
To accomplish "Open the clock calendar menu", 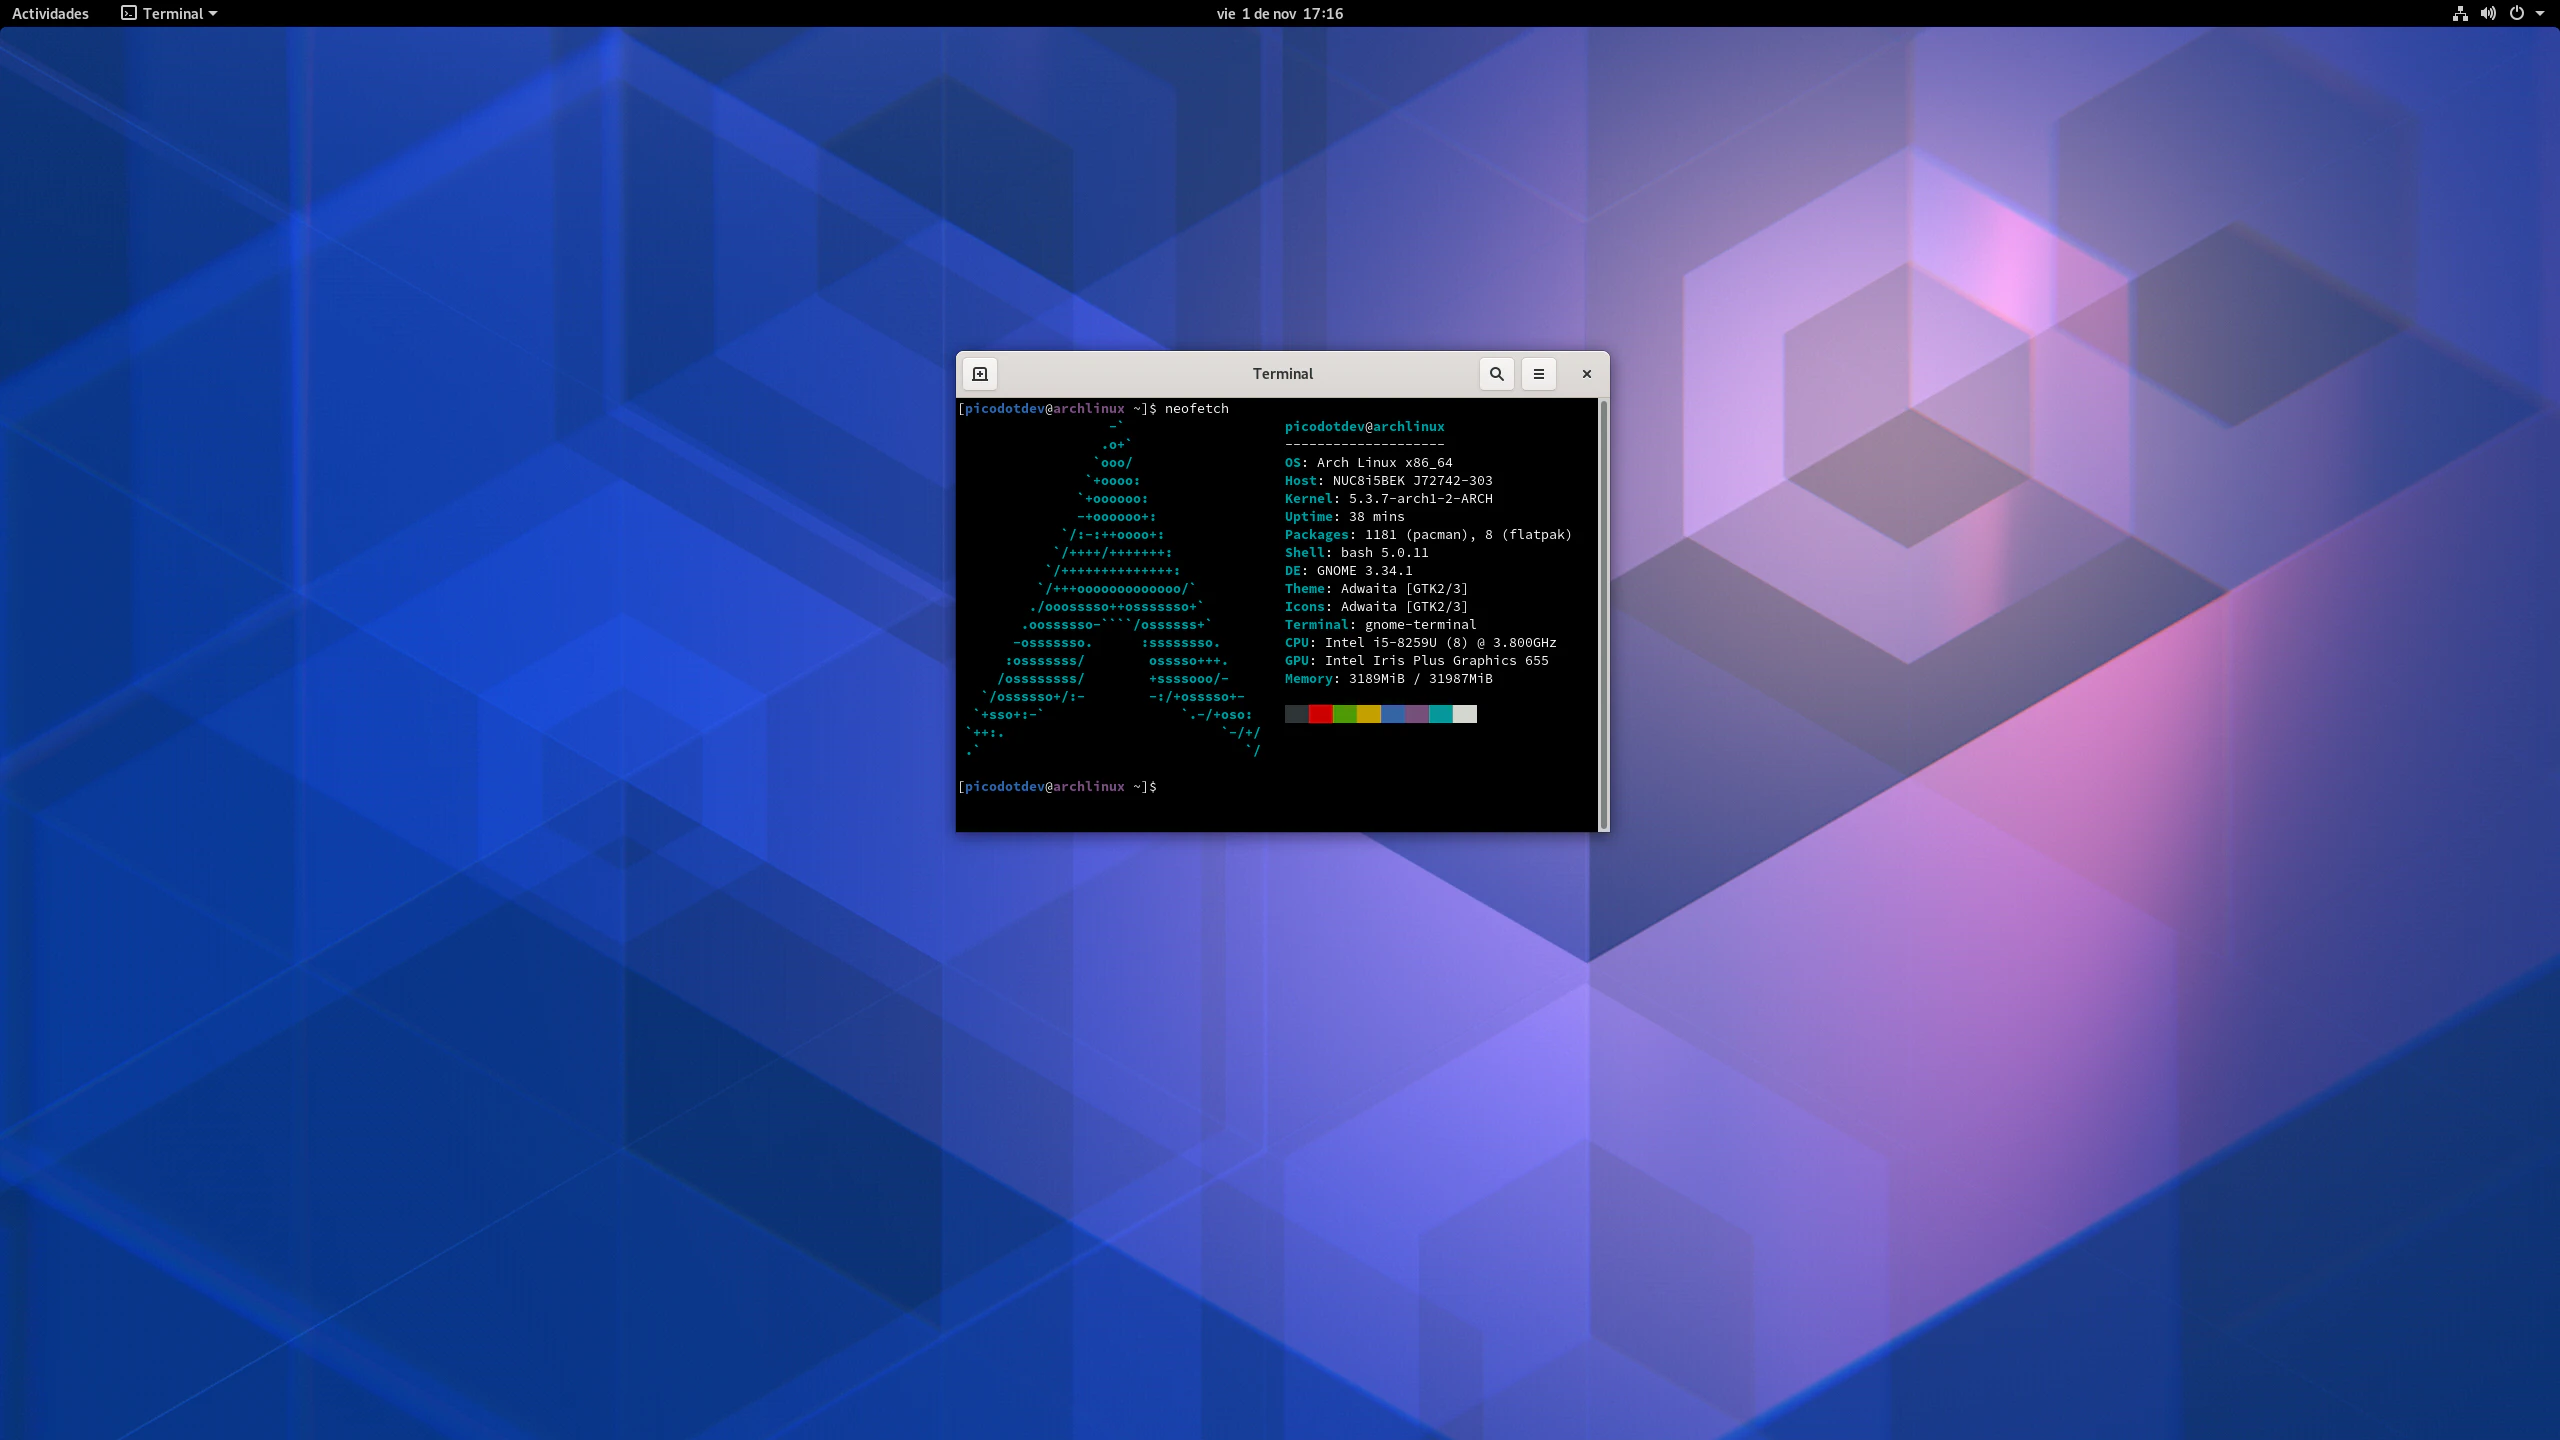I will pos(1279,14).
